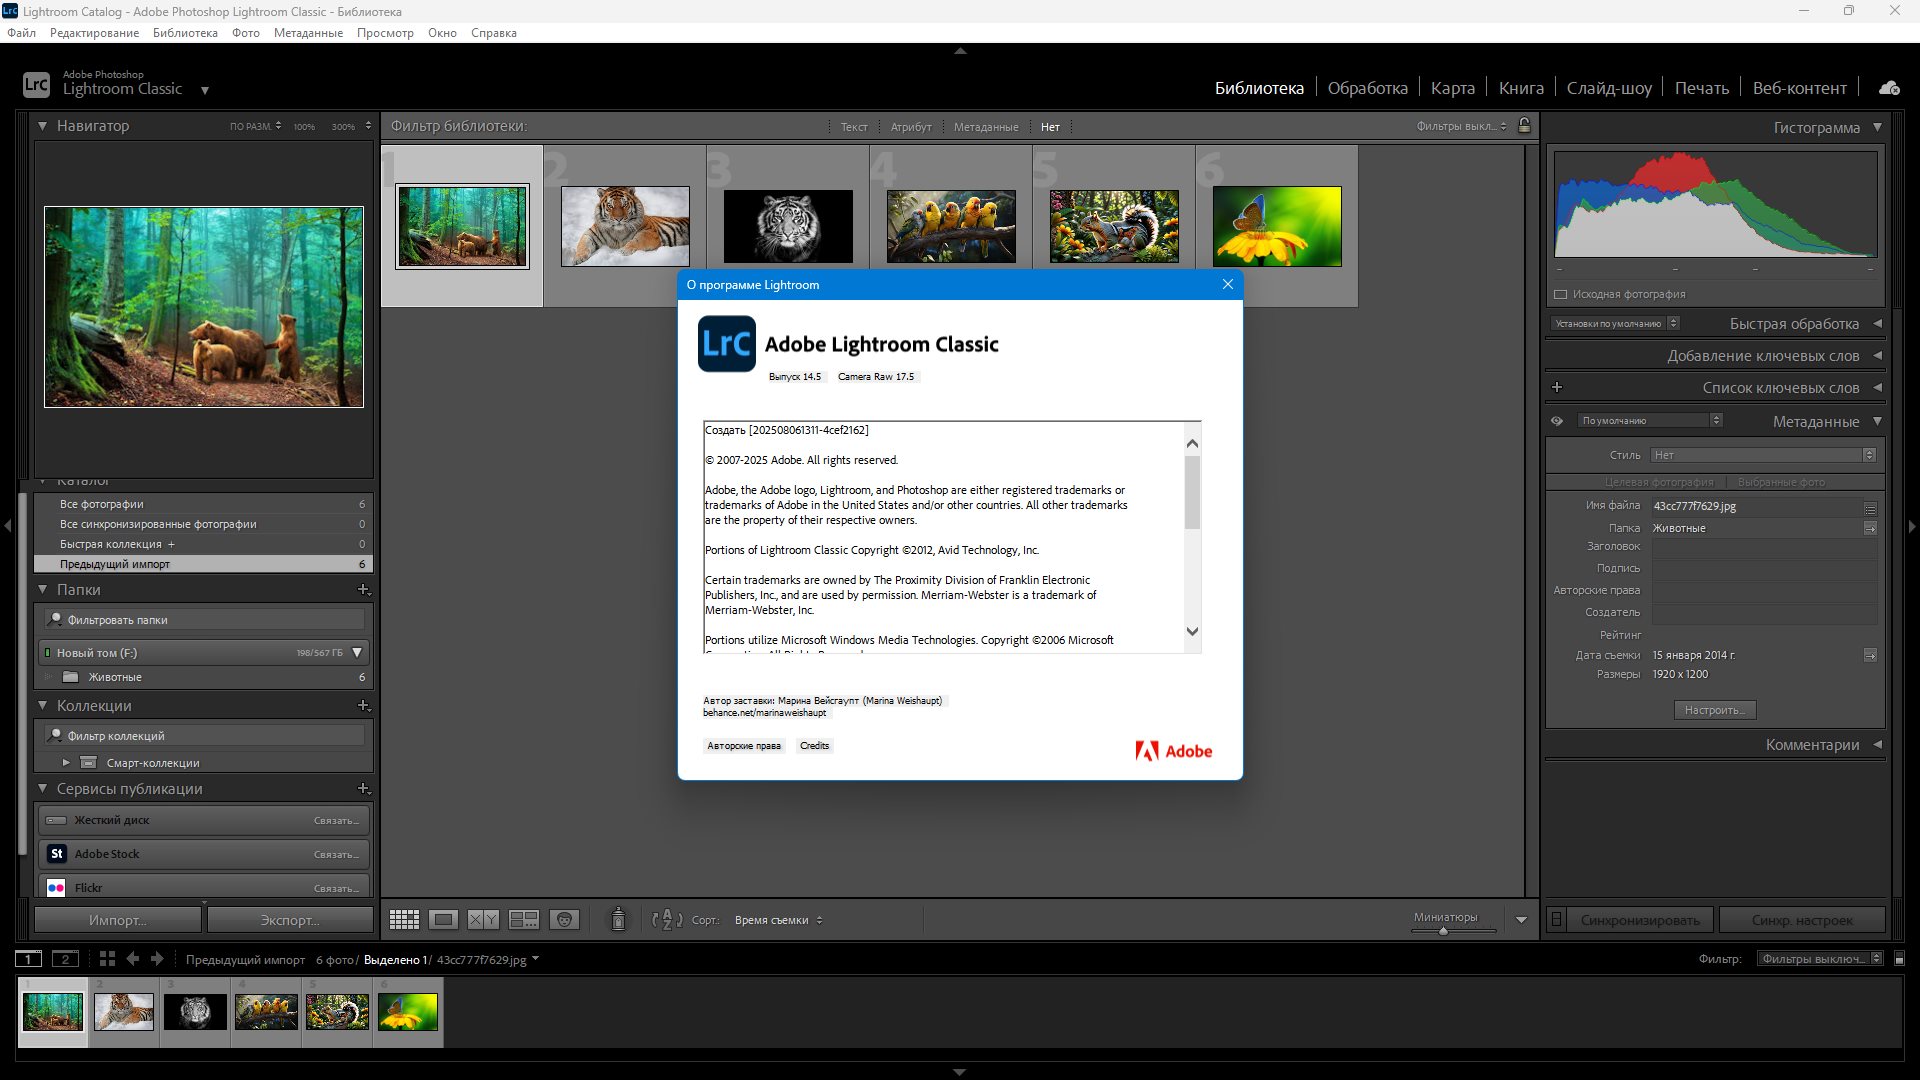Collapse the Навигатор panel
This screenshot has width=1920, height=1080.
click(x=42, y=126)
